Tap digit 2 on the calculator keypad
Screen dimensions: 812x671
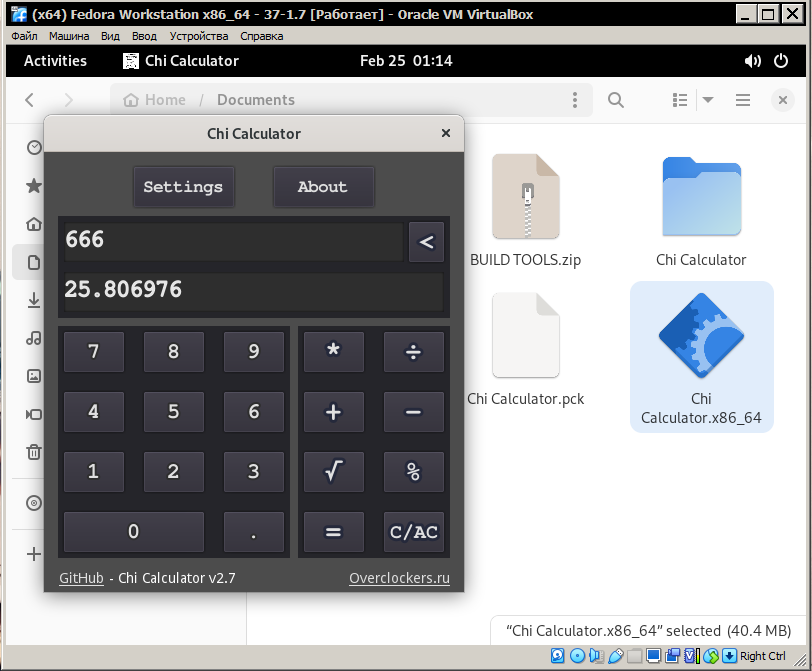click(x=173, y=472)
